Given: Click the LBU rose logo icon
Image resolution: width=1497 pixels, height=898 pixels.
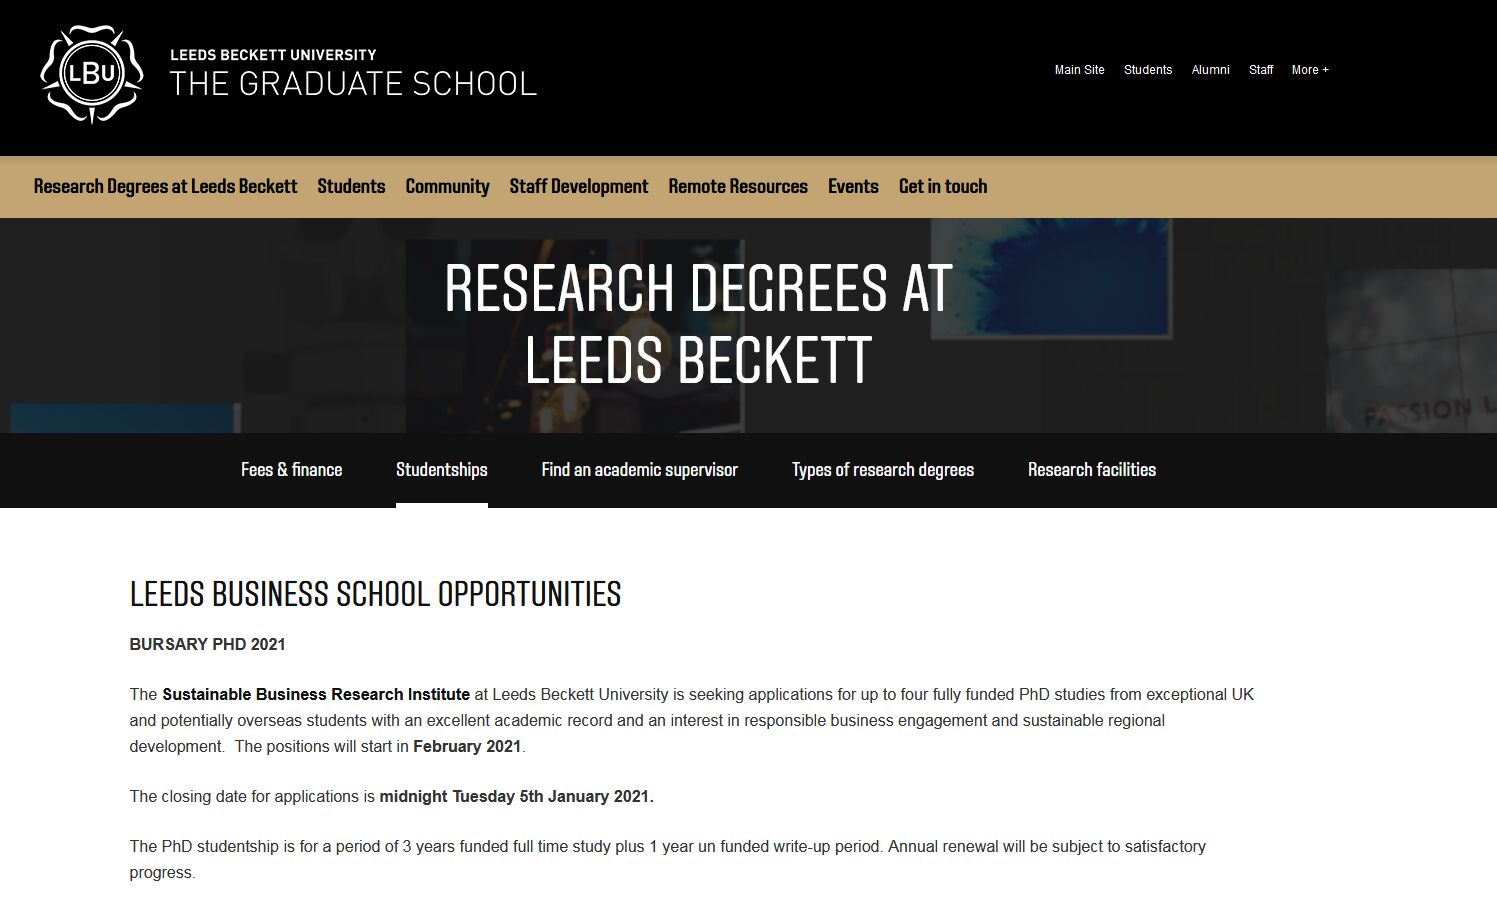Looking at the screenshot, I should pos(92,74).
